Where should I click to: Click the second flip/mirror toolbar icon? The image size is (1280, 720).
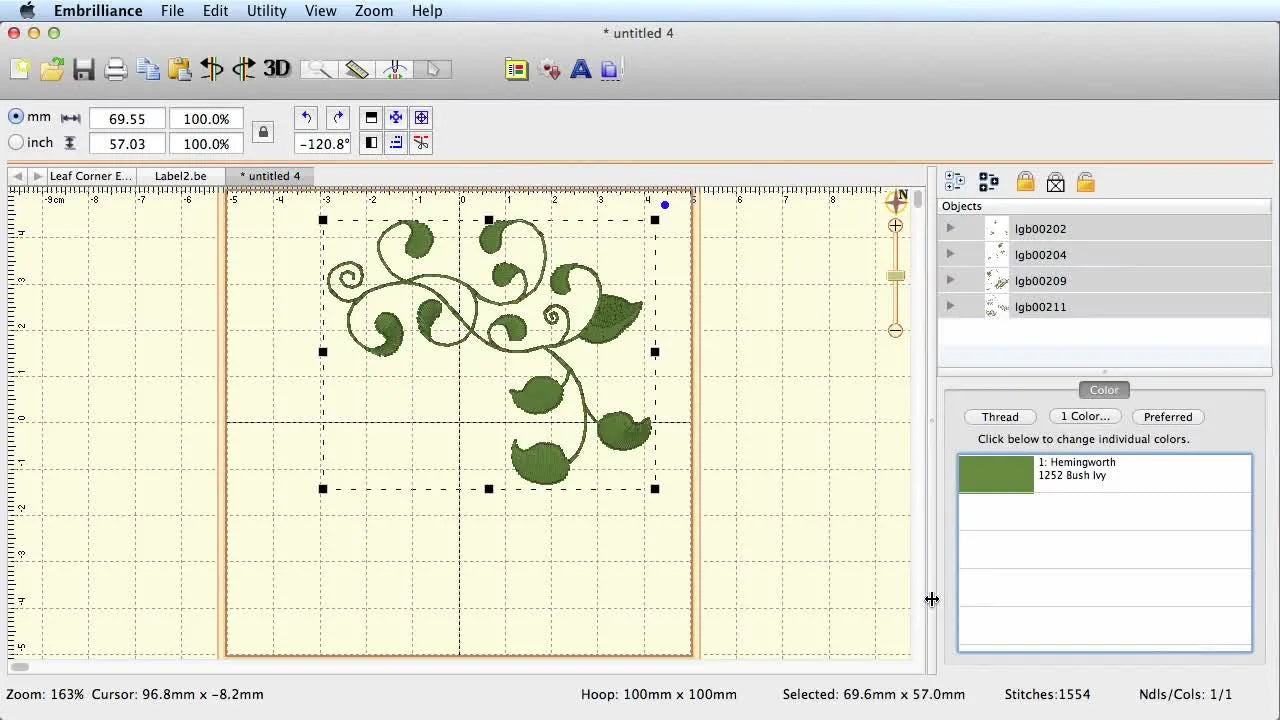(x=244, y=69)
